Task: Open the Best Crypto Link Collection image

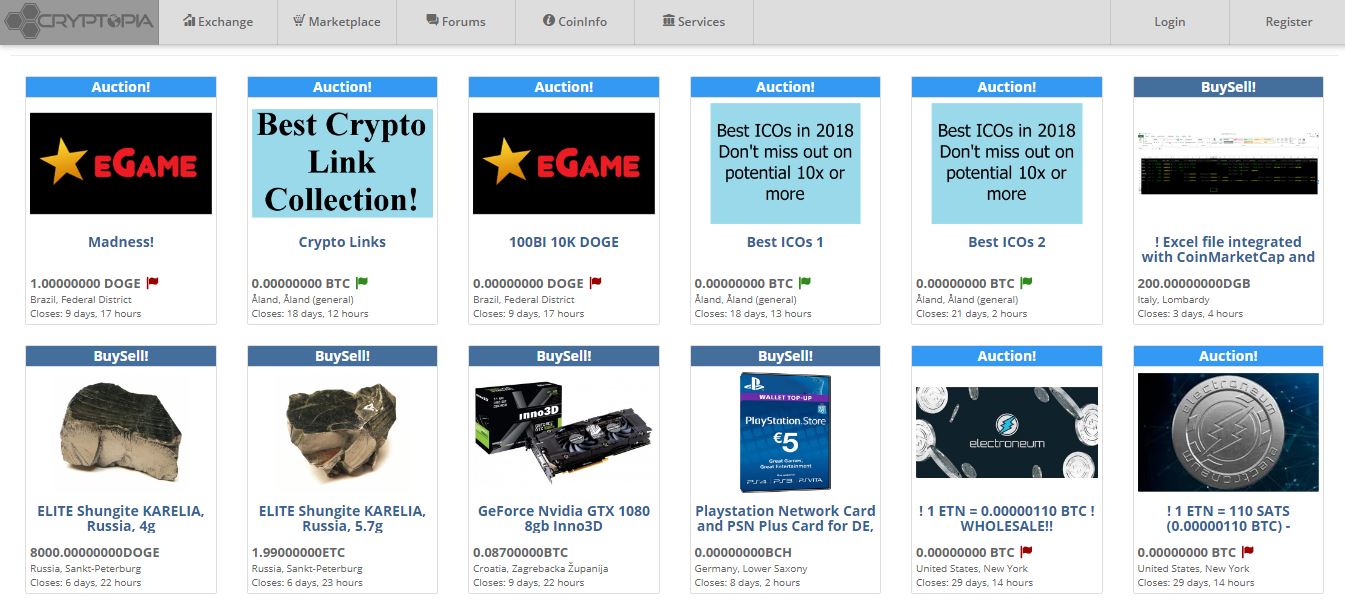Action: click(x=342, y=163)
